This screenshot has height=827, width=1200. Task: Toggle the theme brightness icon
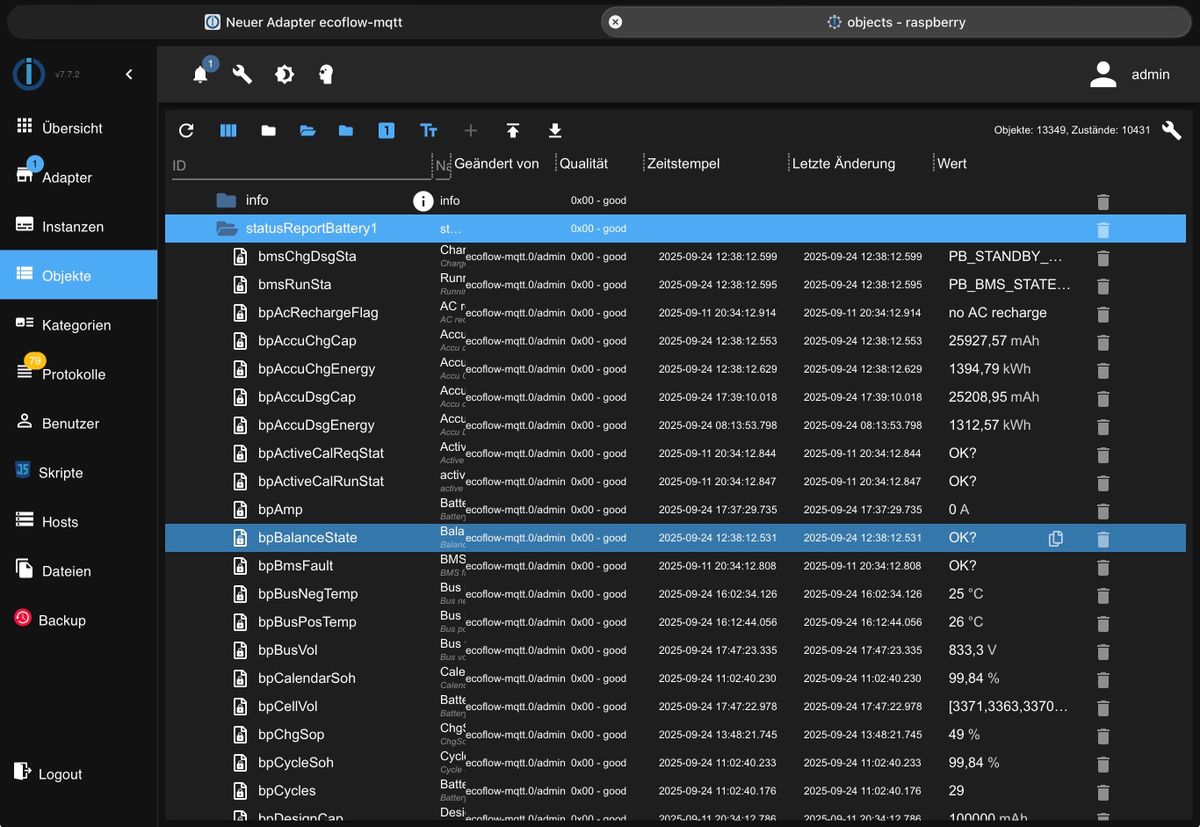284,74
